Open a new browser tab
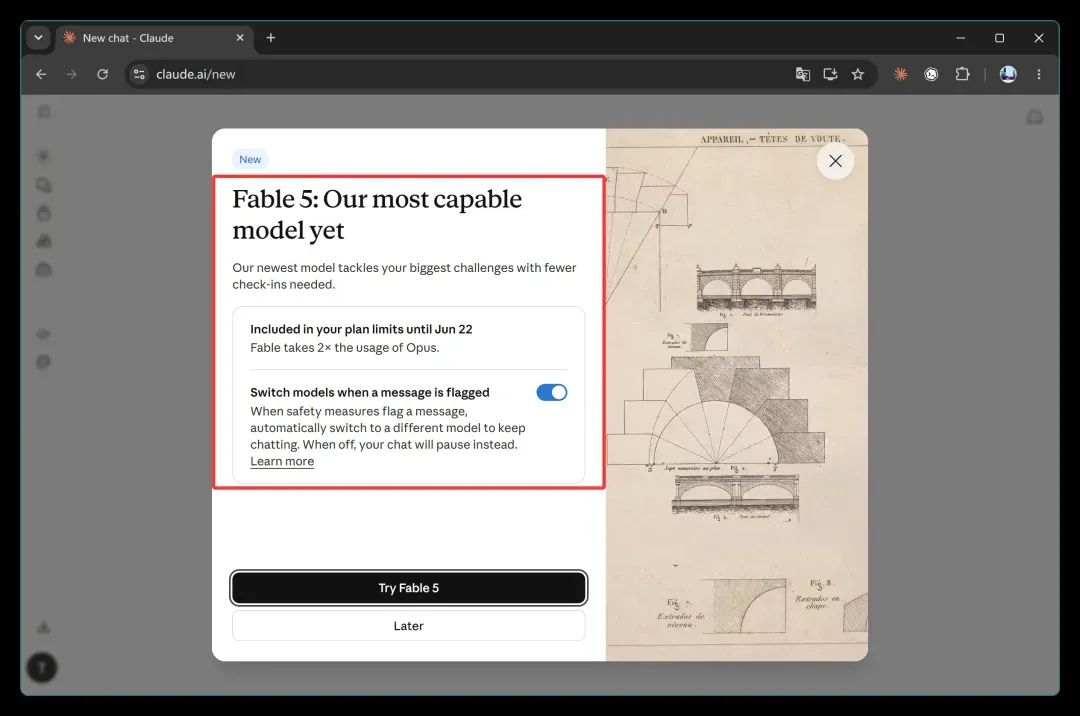This screenshot has height=716, width=1080. tap(271, 38)
